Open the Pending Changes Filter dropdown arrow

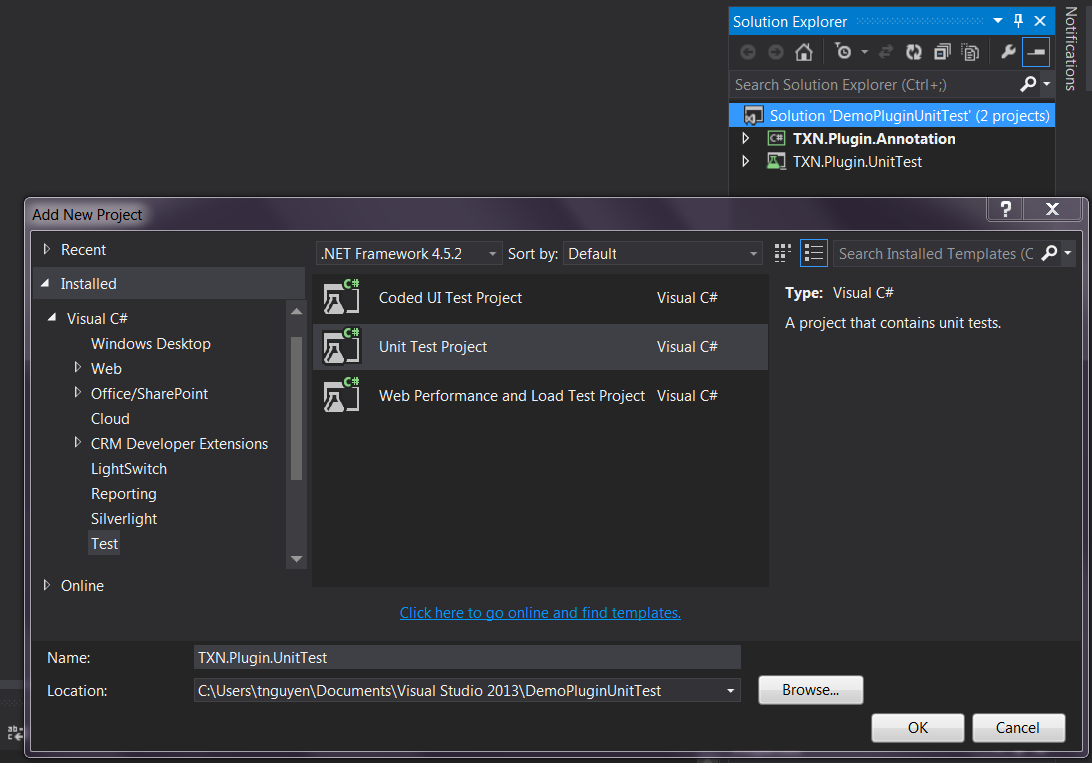pyautogui.click(x=864, y=52)
